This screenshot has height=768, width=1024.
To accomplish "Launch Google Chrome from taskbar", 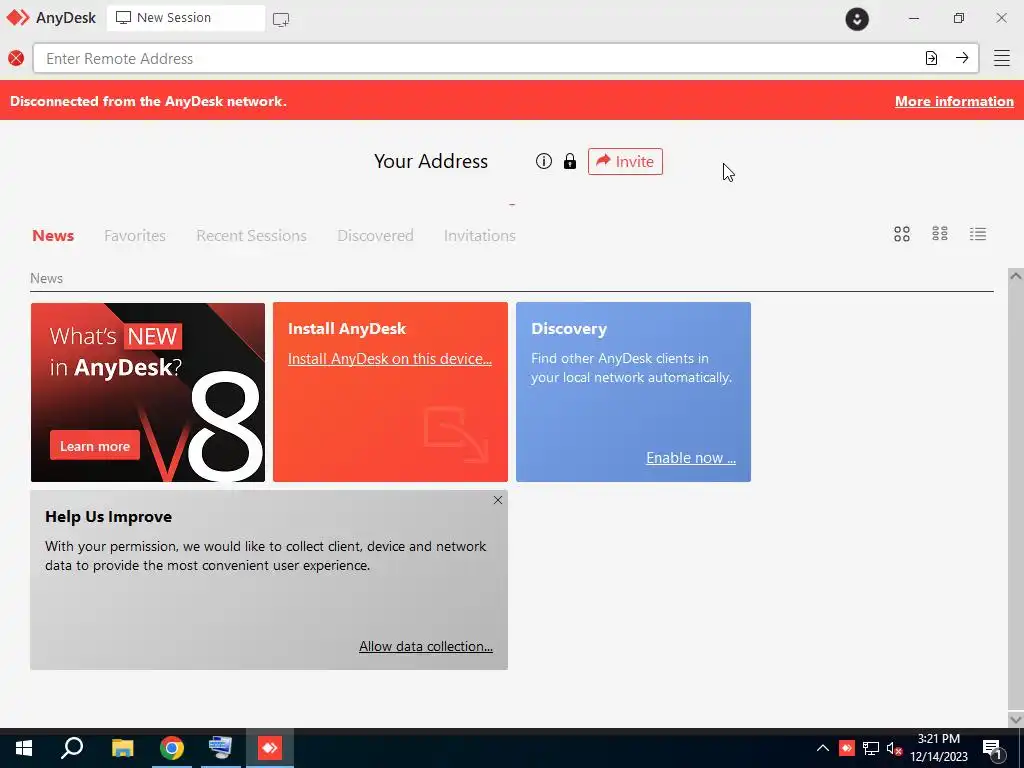I will (x=172, y=748).
